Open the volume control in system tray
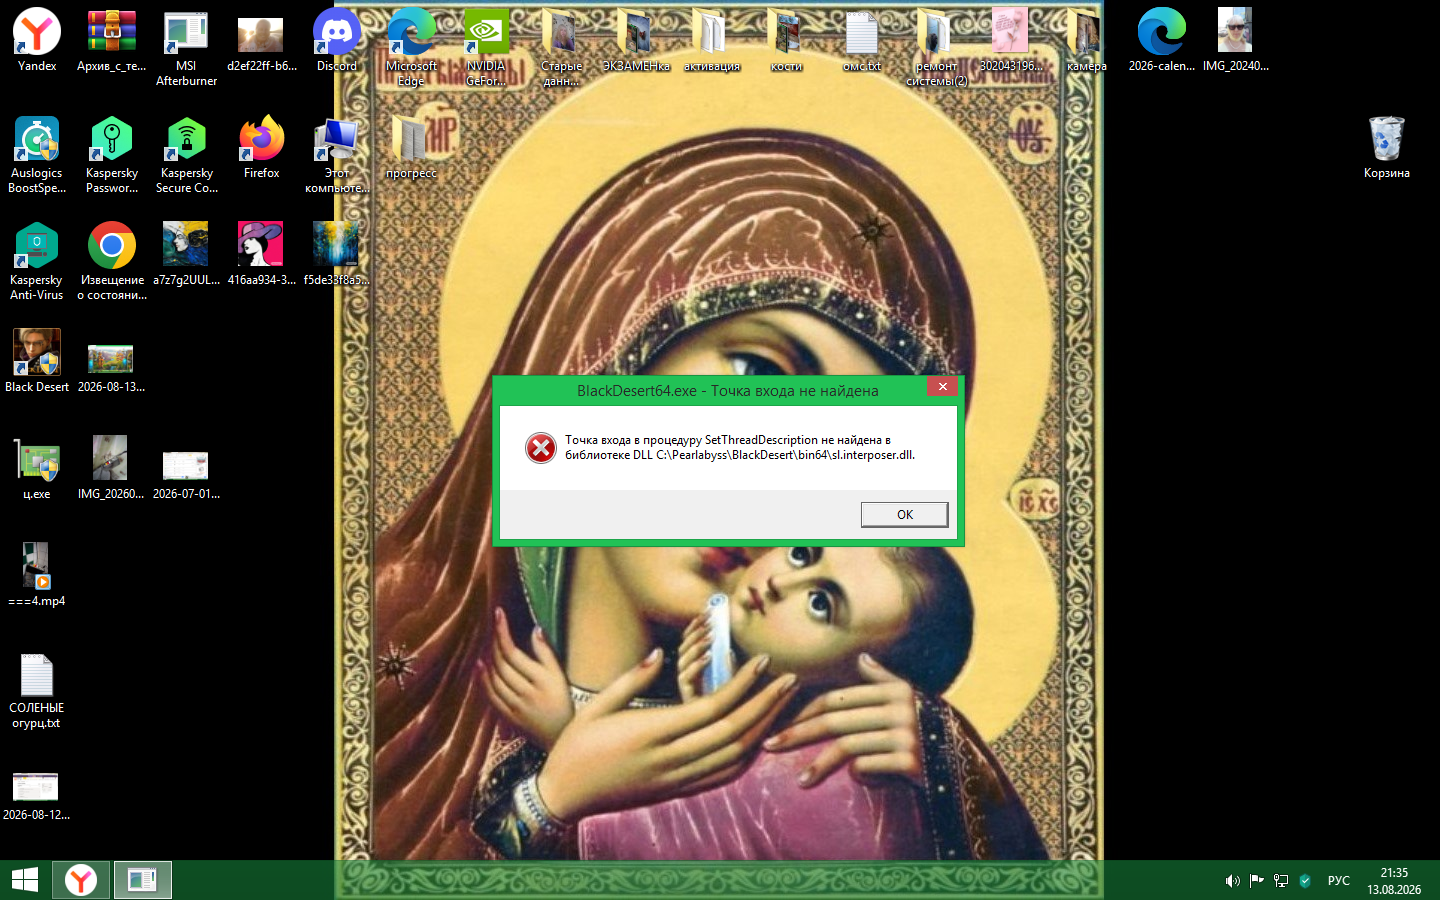Image resolution: width=1440 pixels, height=900 pixels. pos(1232,881)
